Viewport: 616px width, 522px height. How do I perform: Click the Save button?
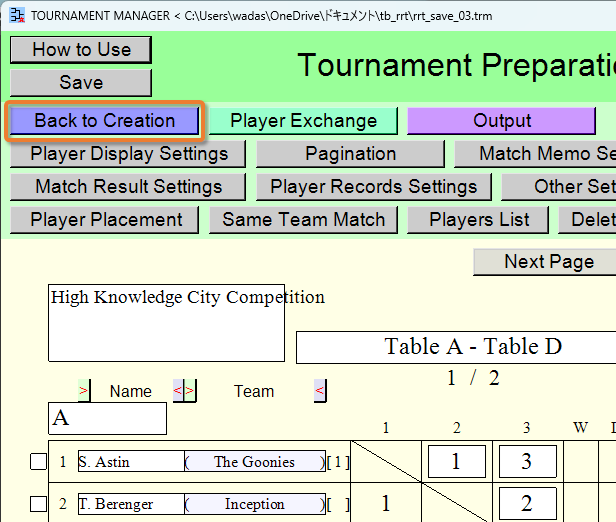81,82
